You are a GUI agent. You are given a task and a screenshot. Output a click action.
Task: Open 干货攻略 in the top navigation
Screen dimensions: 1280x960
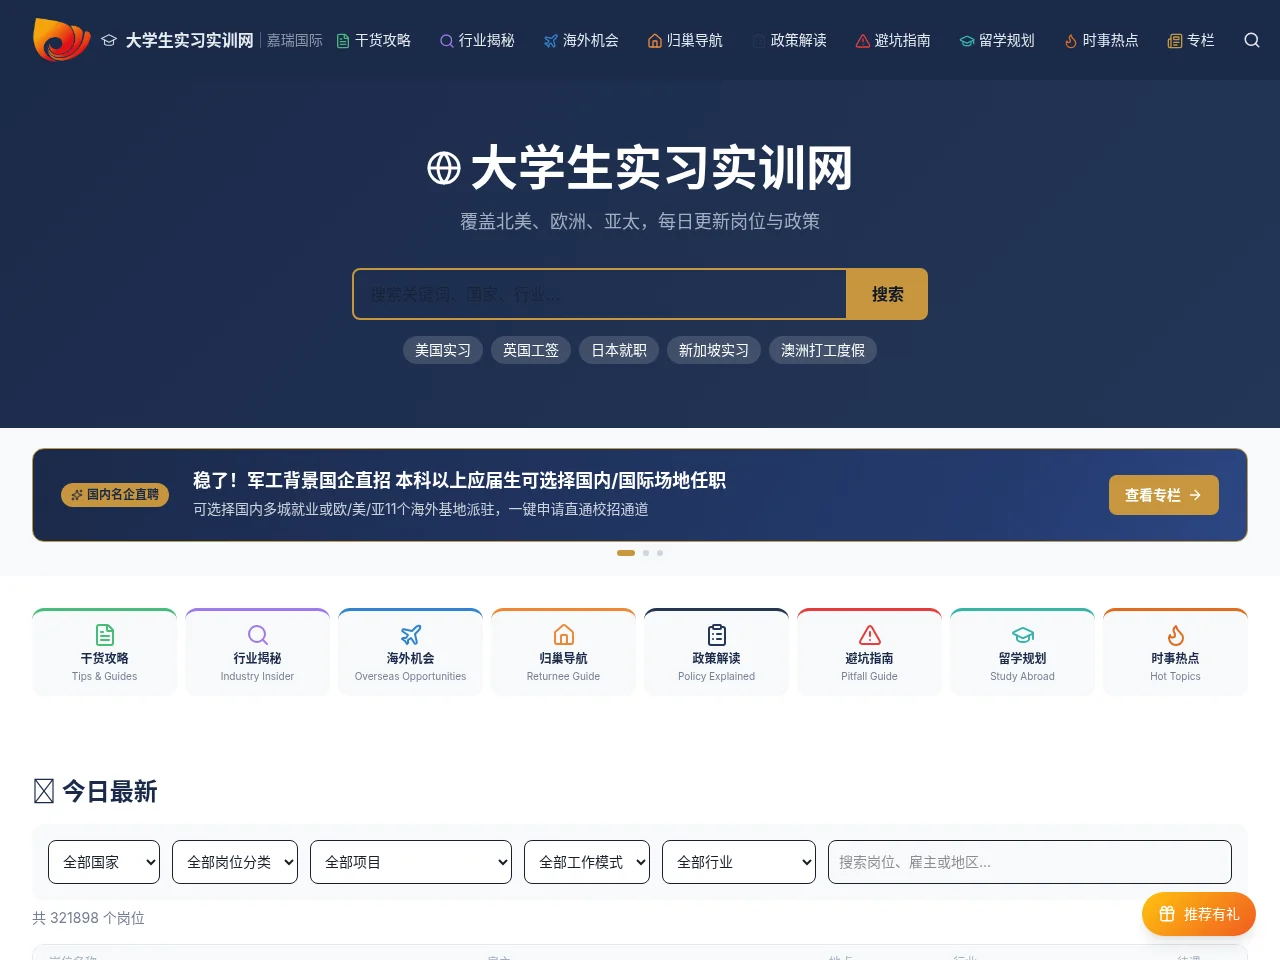point(374,41)
